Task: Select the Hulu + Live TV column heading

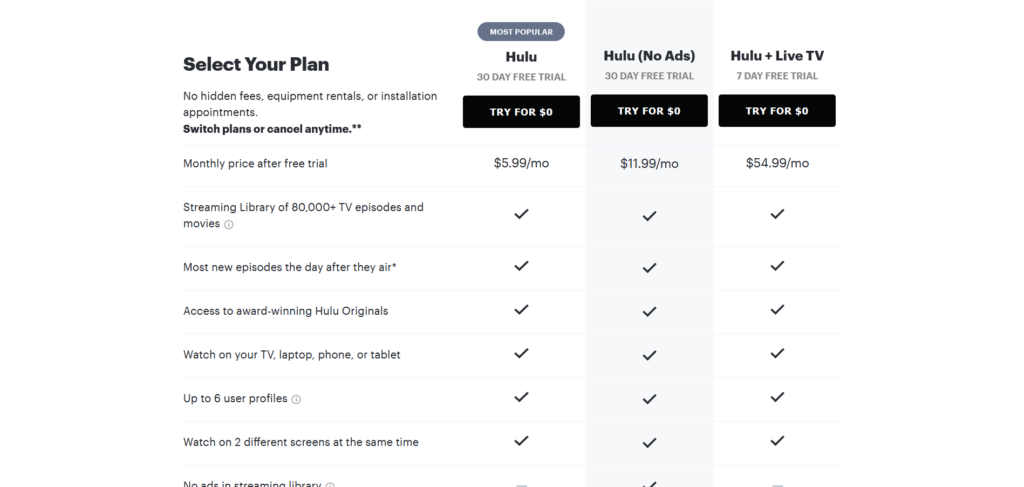Action: point(777,56)
